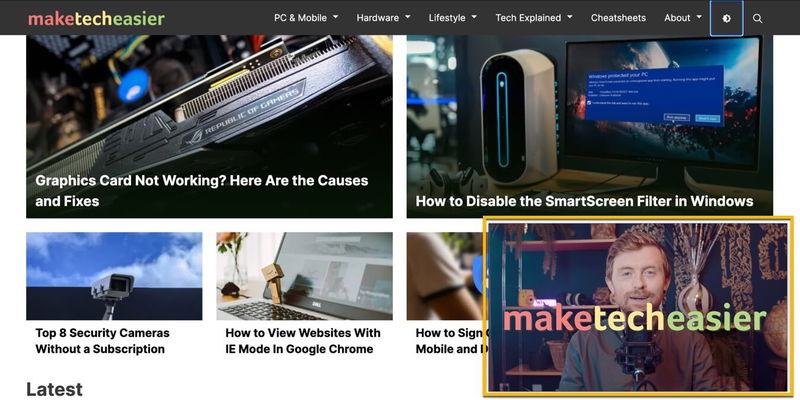Image resolution: width=800 pixels, height=400 pixels.
Task: Click the Dell laptop article thumbnail
Action: coord(304,276)
